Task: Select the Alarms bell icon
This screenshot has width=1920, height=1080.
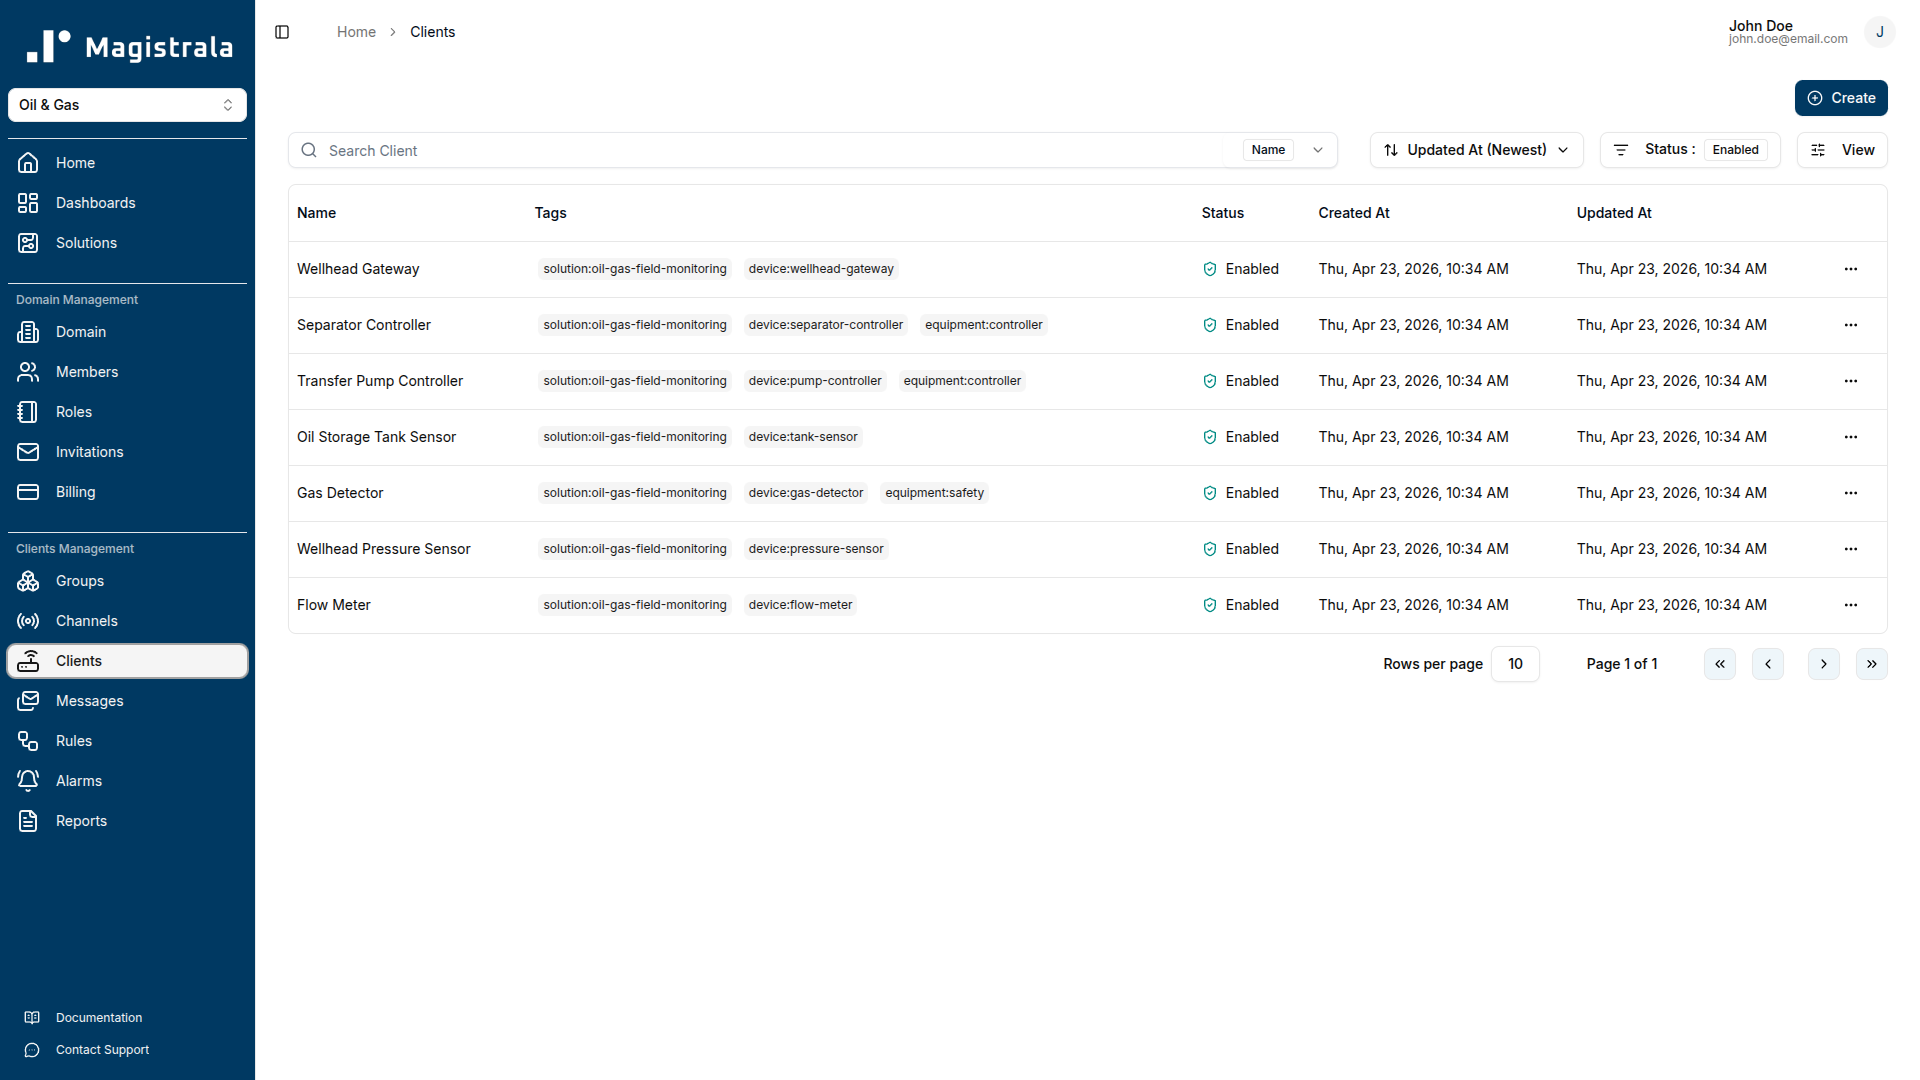Action: (28, 781)
